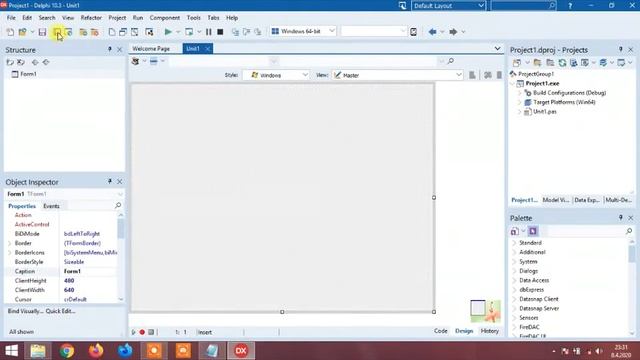Click the Stop program square icon
Viewport: 640px width, 360px height.
click(220, 31)
